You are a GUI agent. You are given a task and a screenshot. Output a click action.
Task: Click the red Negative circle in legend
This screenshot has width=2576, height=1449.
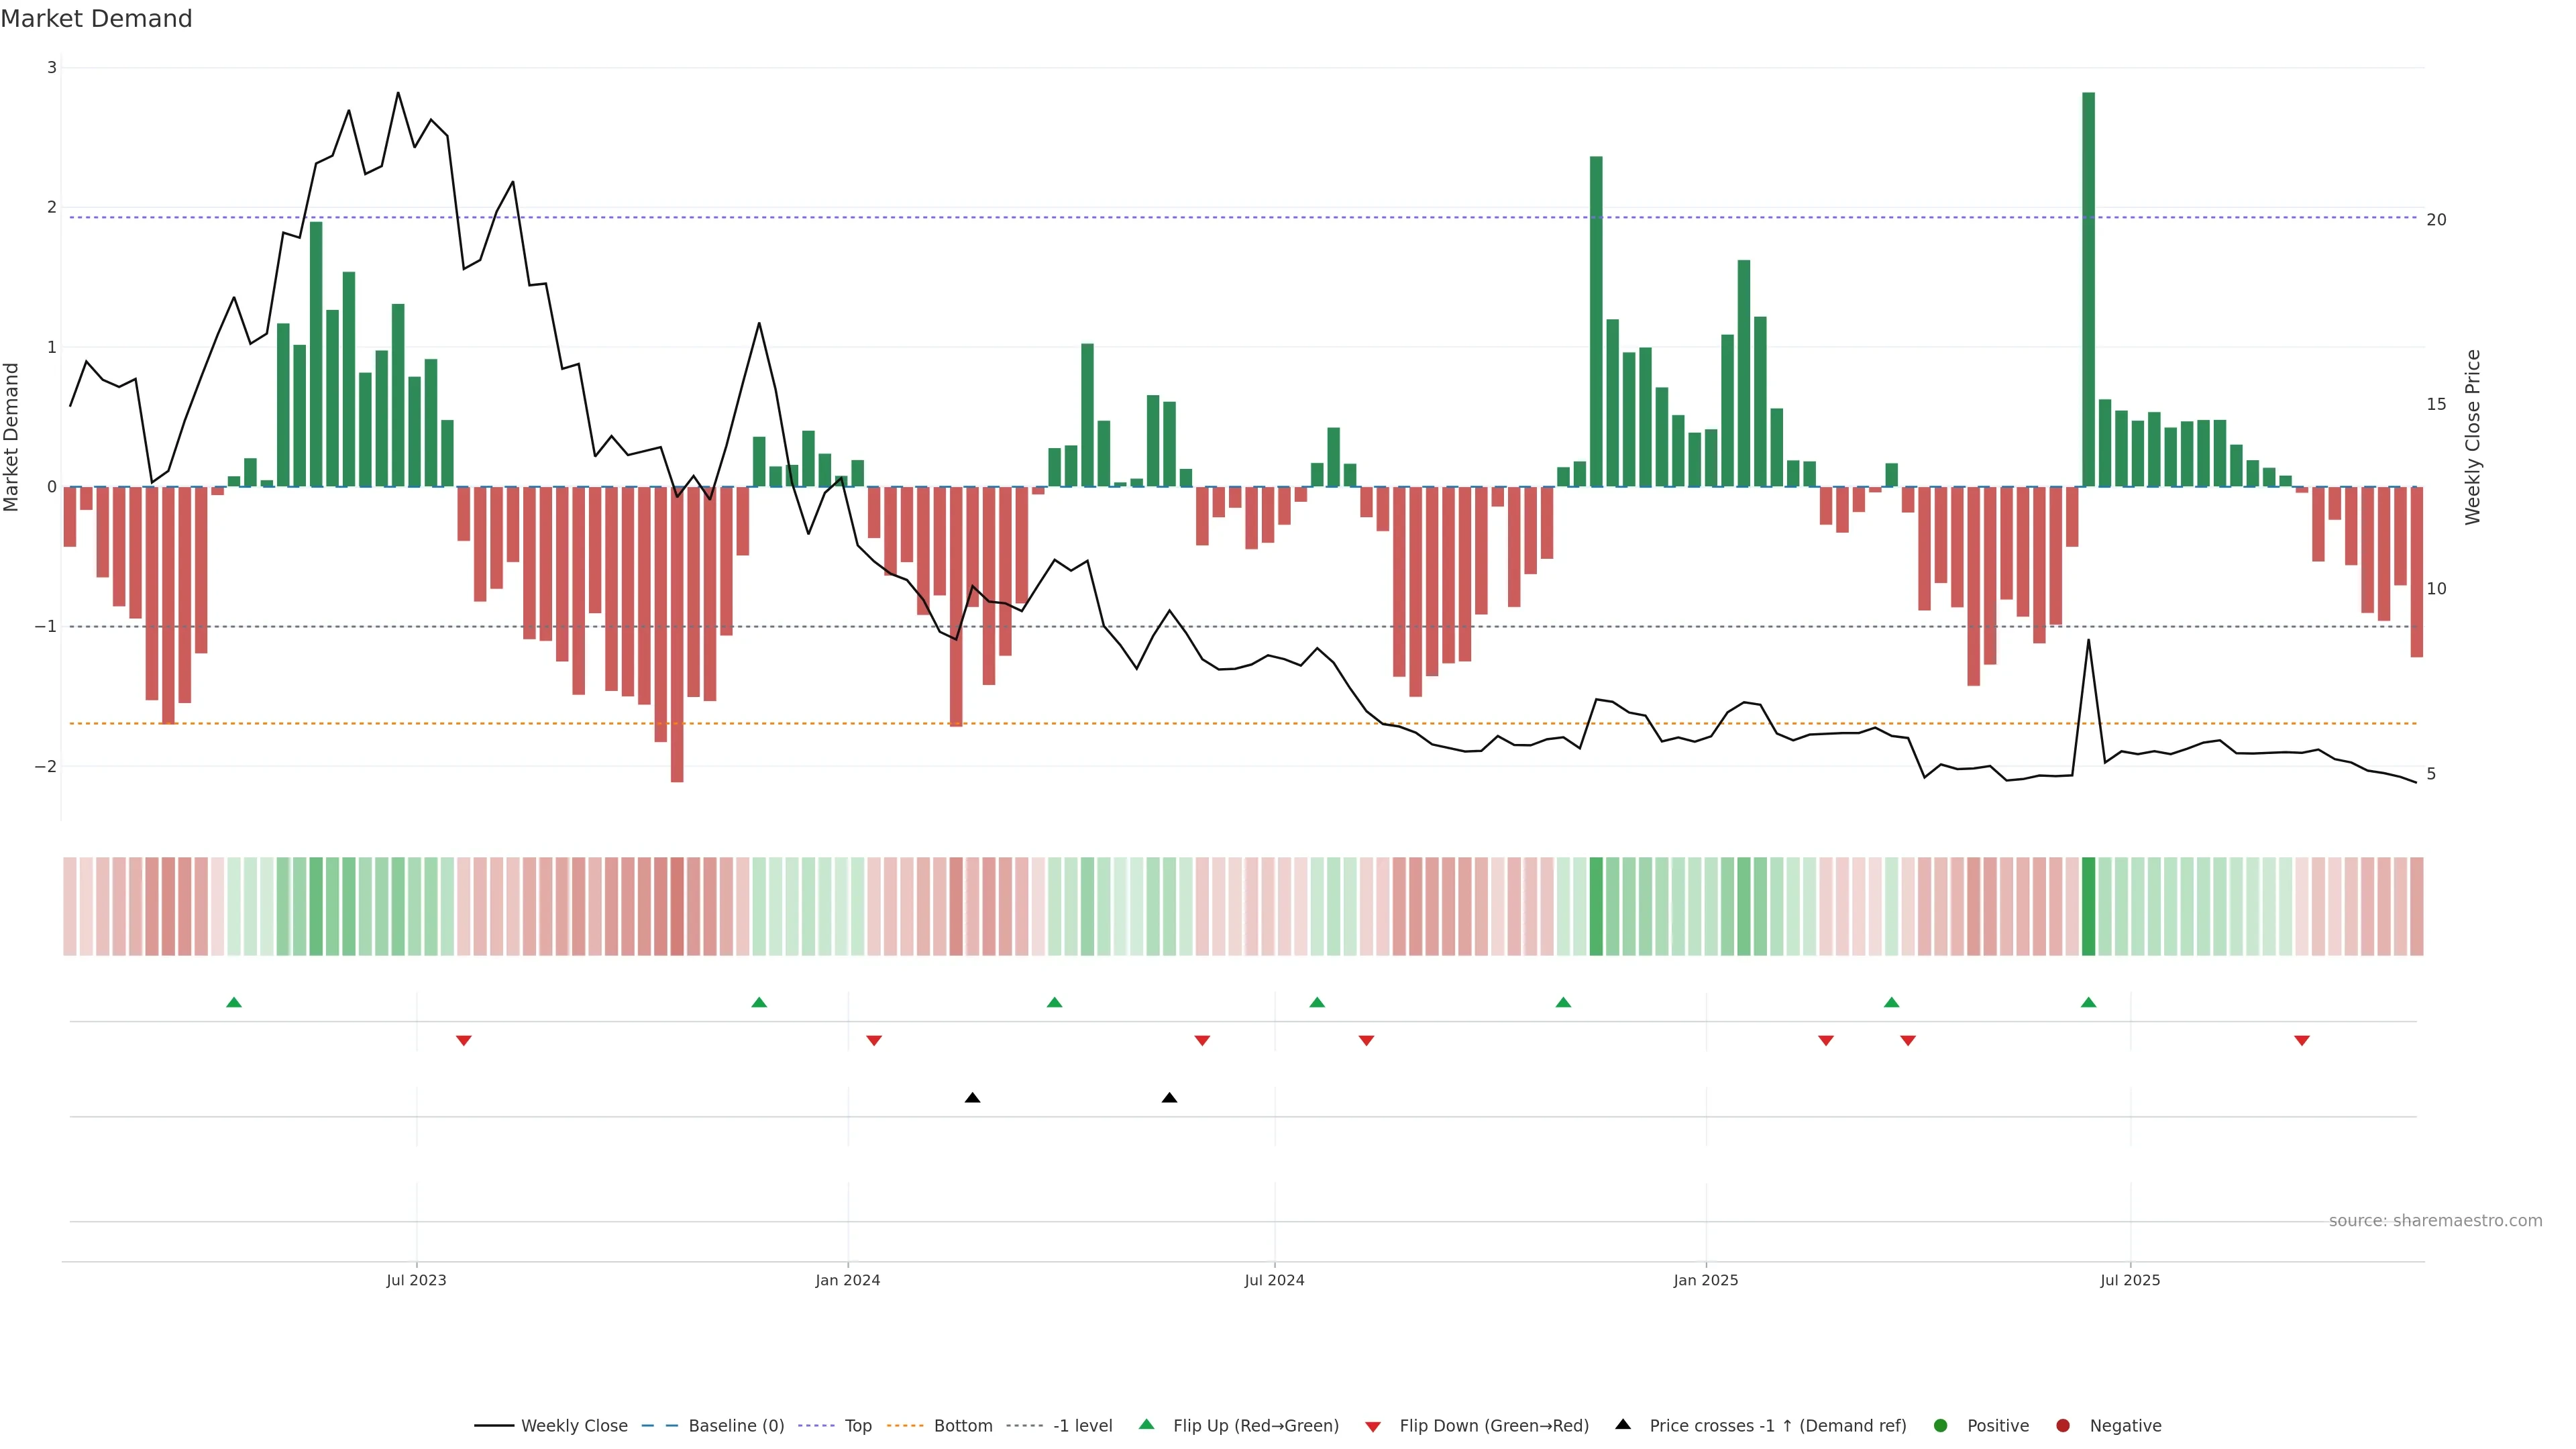coord(2062,1425)
